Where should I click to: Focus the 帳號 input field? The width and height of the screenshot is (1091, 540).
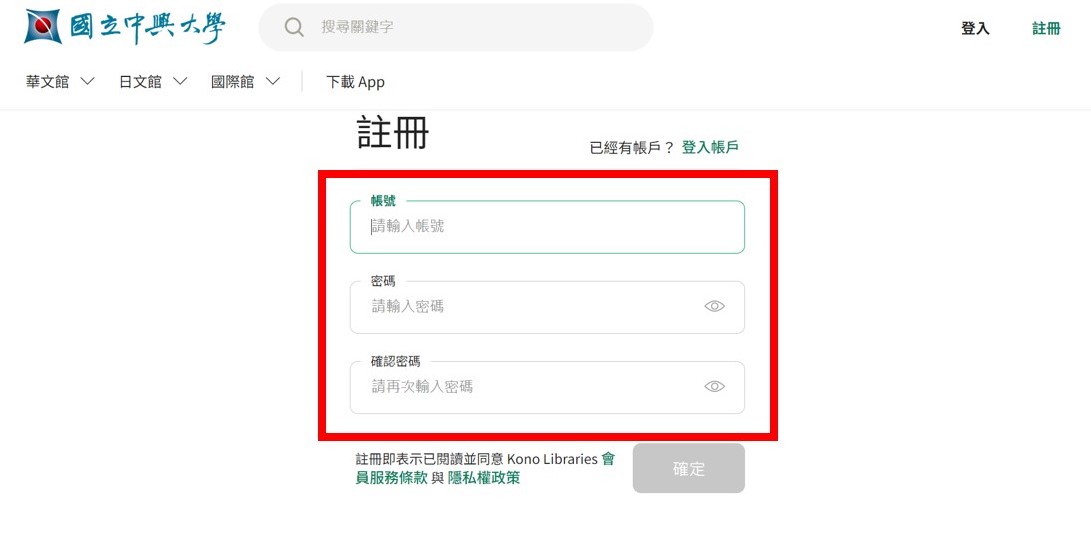(547, 227)
